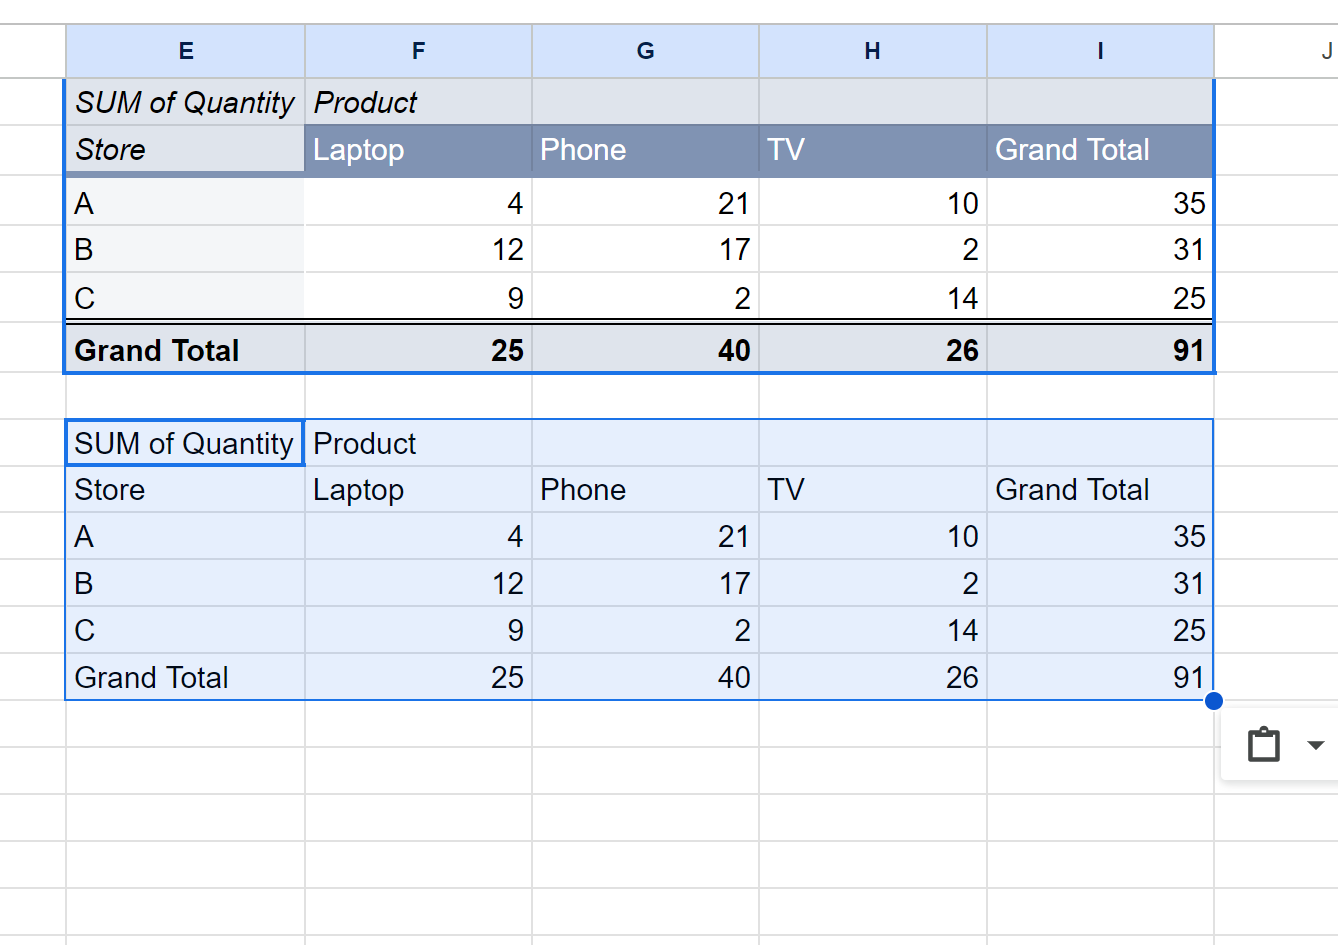Select column H header
This screenshot has height=945, width=1338.
click(x=873, y=51)
